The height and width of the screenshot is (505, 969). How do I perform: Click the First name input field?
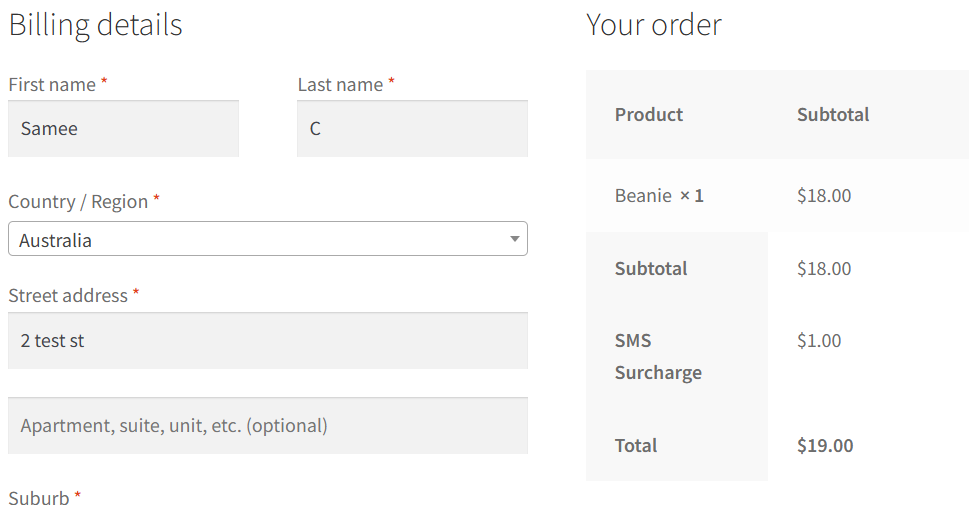124,129
